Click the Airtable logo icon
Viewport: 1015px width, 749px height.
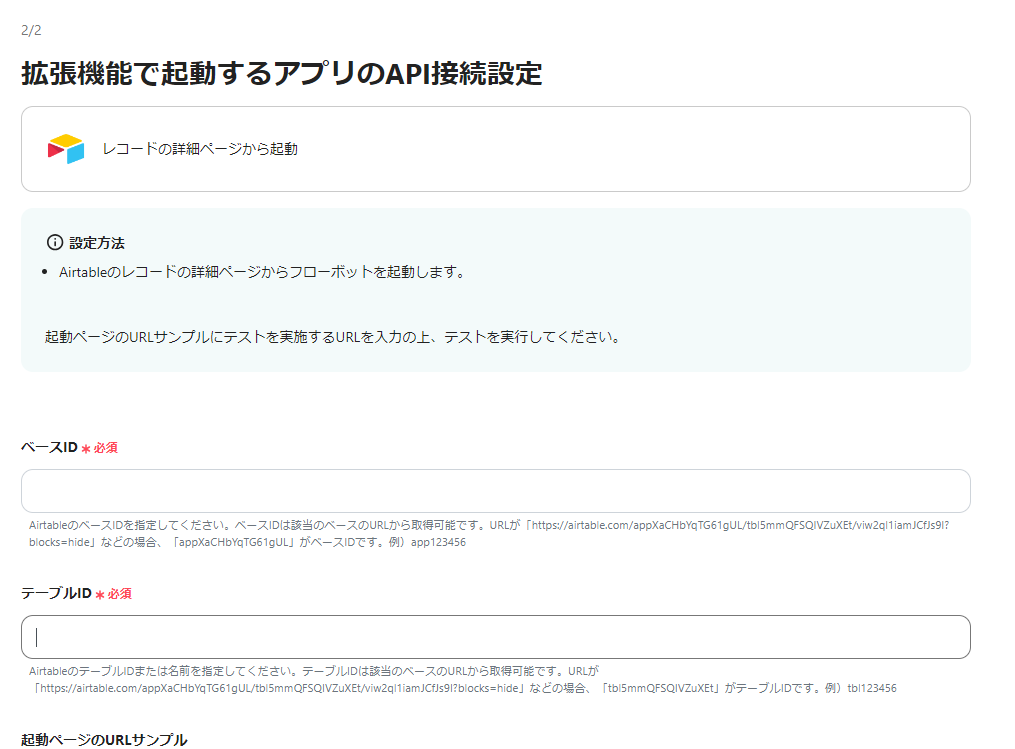pyautogui.click(x=66, y=149)
